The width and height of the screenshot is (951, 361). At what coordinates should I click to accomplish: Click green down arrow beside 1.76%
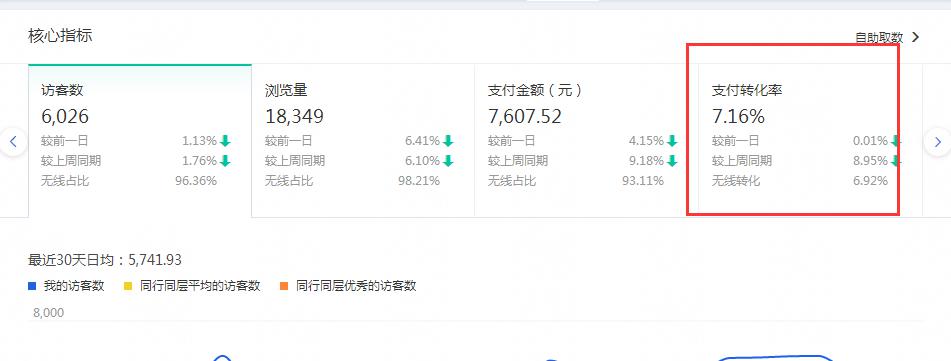pos(225,161)
